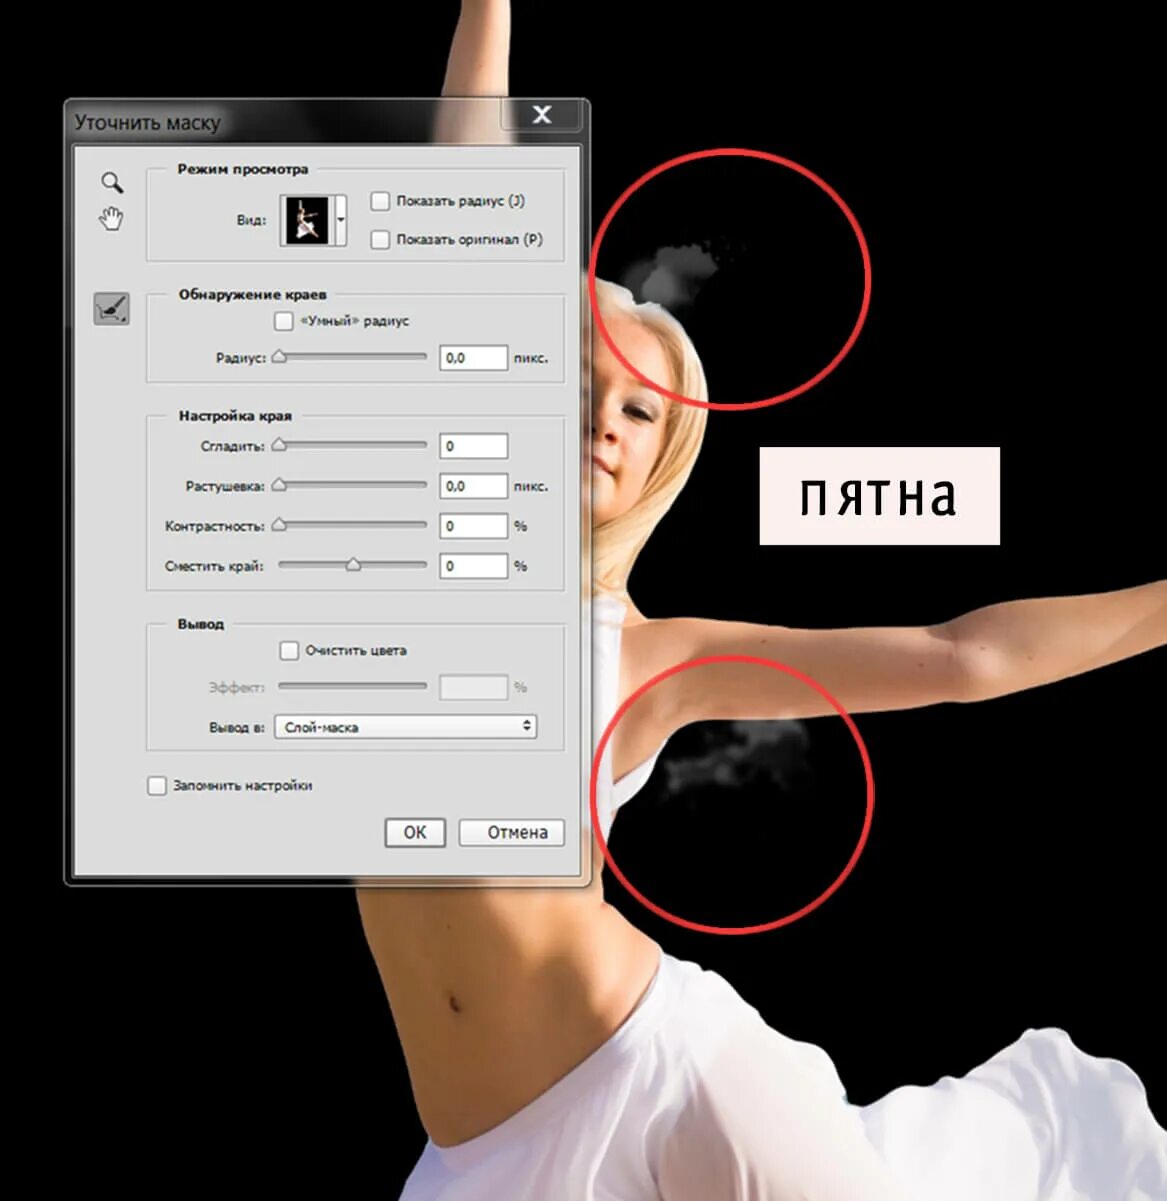Image resolution: width=1167 pixels, height=1201 pixels.
Task: Click the Контрастность slider handle
Action: 279,524
